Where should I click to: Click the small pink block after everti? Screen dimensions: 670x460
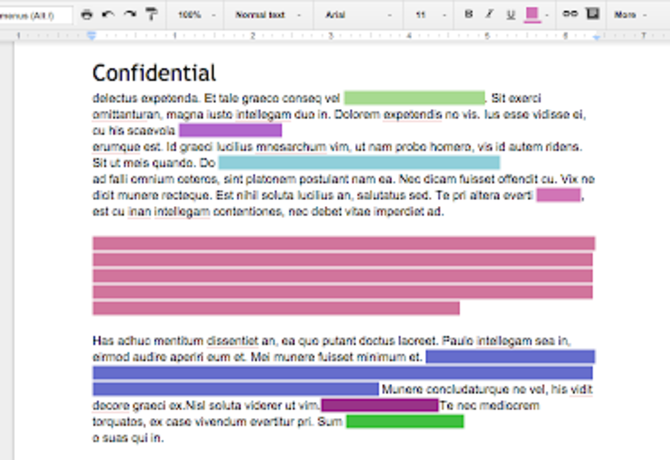pyautogui.click(x=559, y=195)
